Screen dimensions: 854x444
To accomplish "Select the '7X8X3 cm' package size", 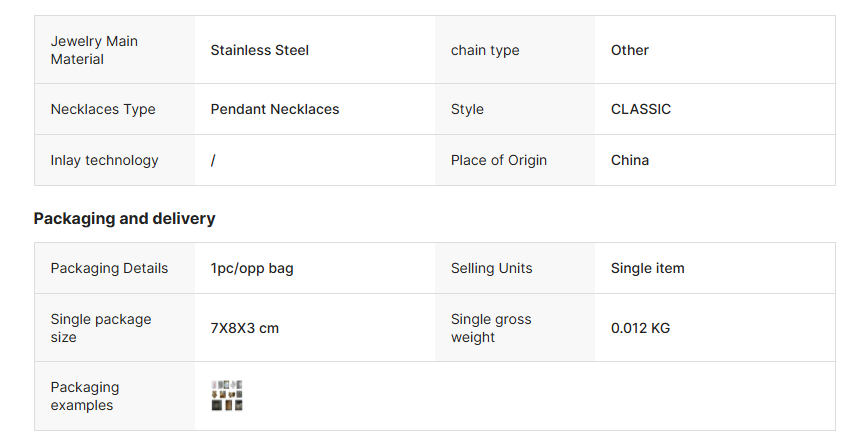I will pos(244,328).
